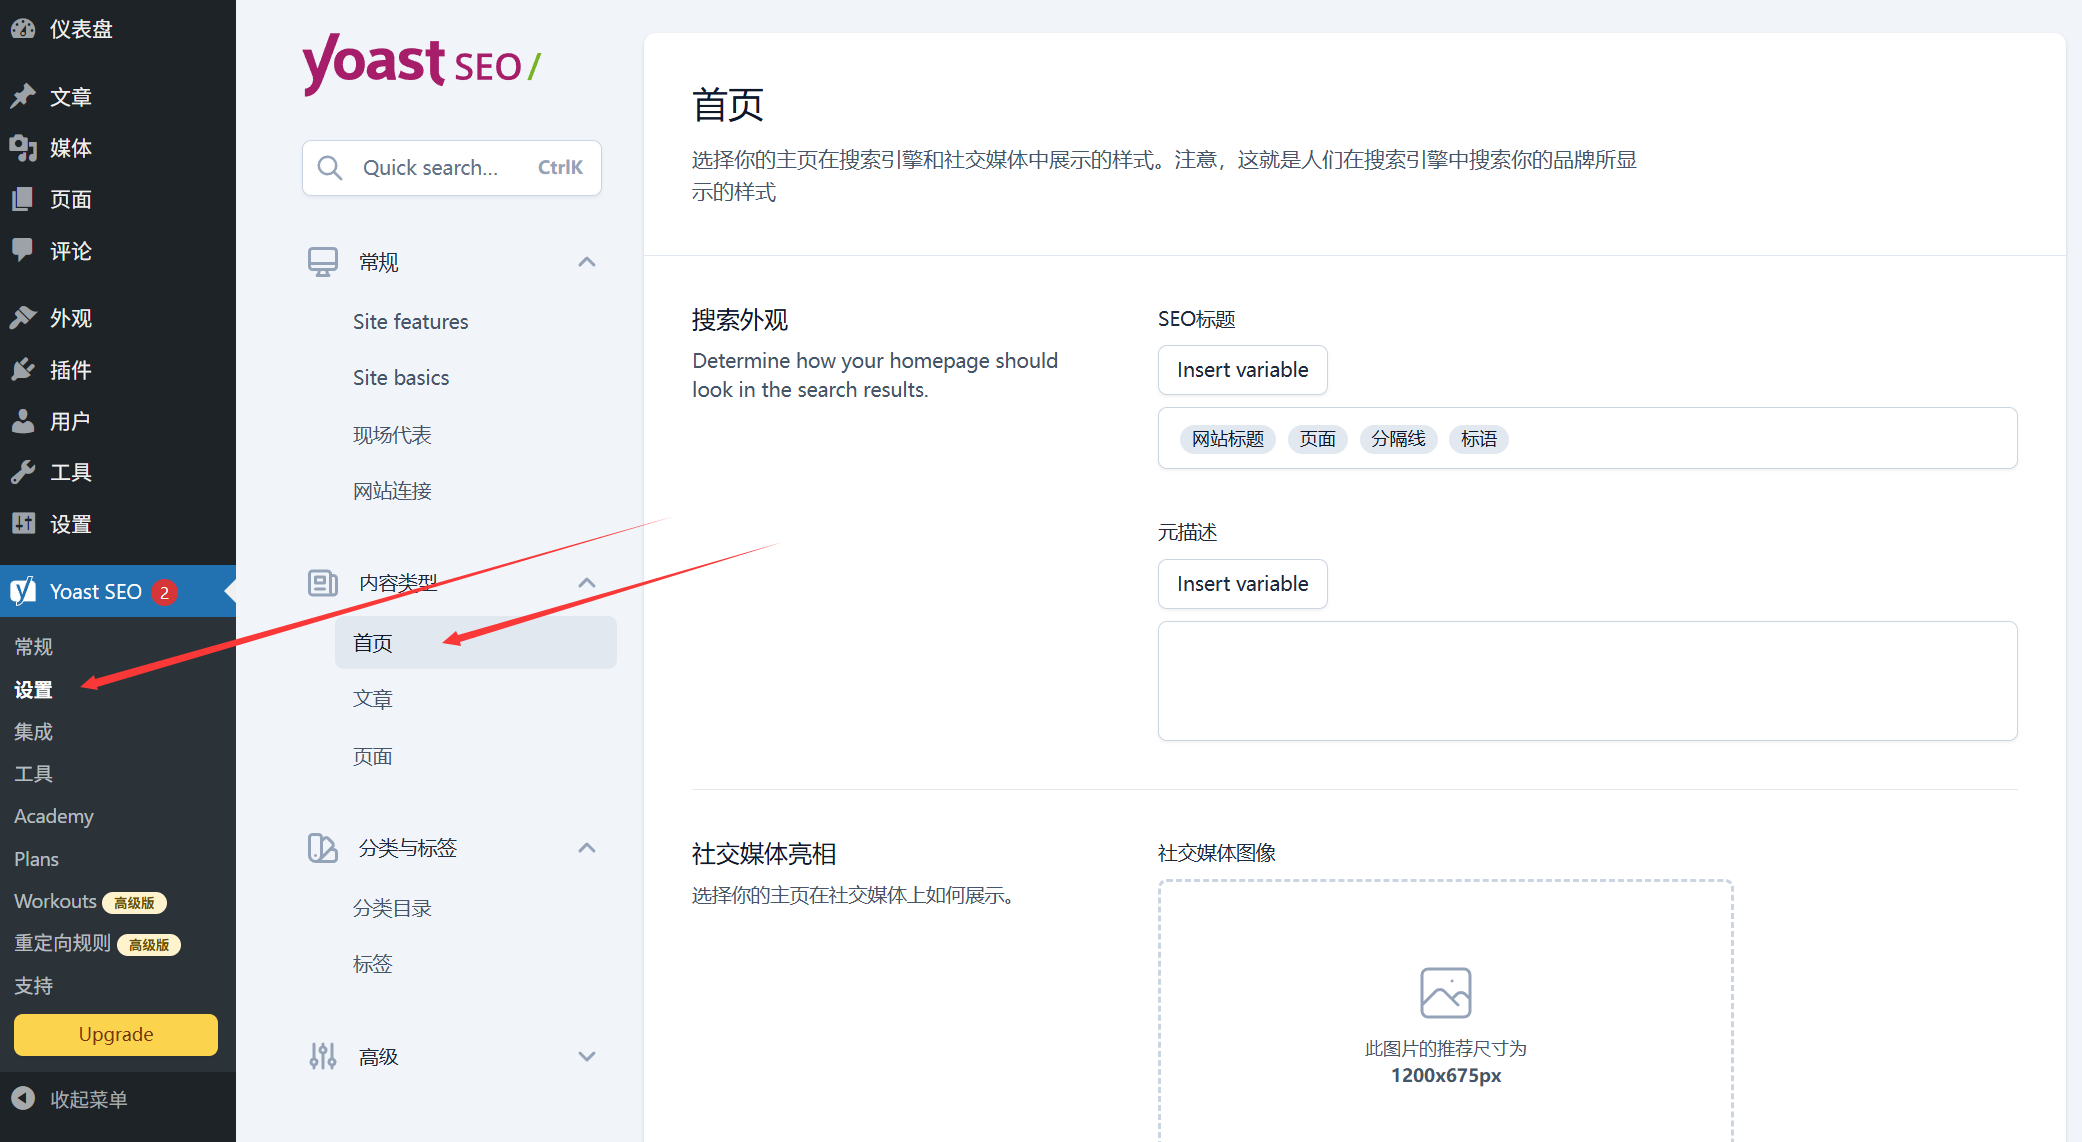Image resolution: width=2082 pixels, height=1142 pixels.
Task: Click the sliders icon for 设置
Action: tap(23, 523)
